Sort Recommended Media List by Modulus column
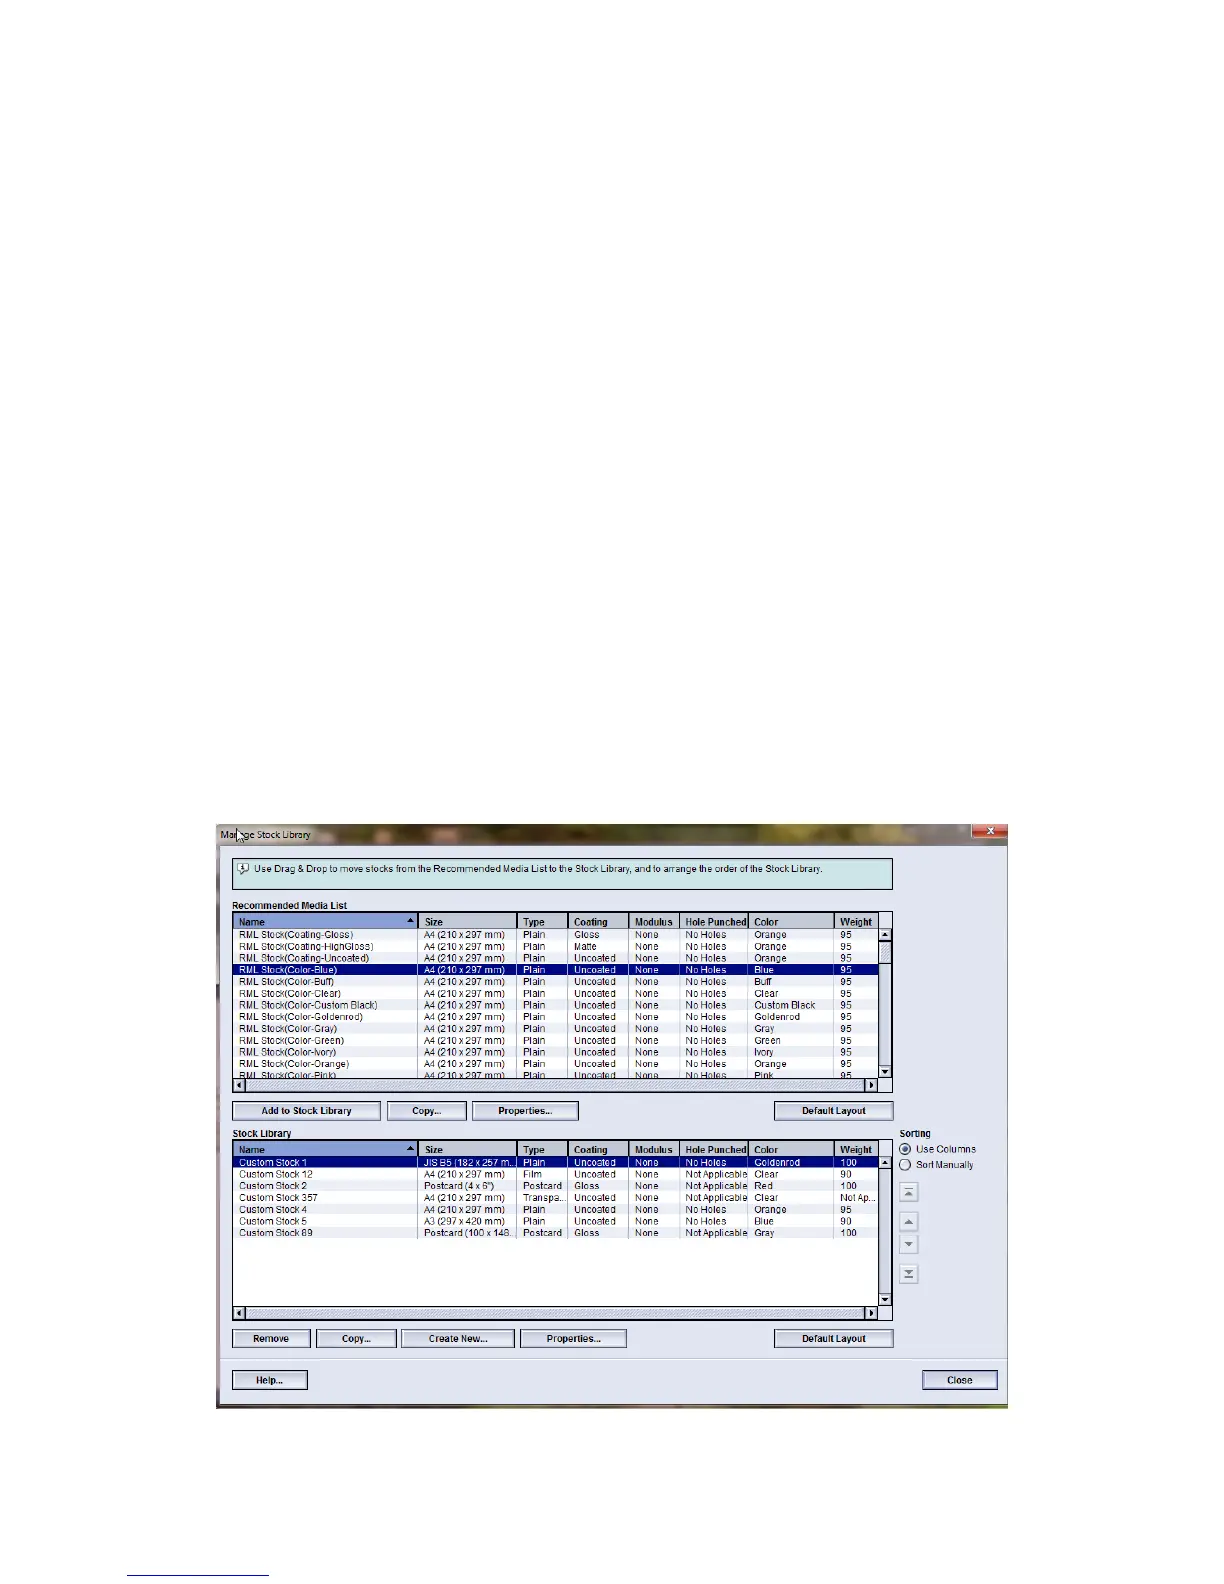The height and width of the screenshot is (1584, 1224). coord(654,922)
